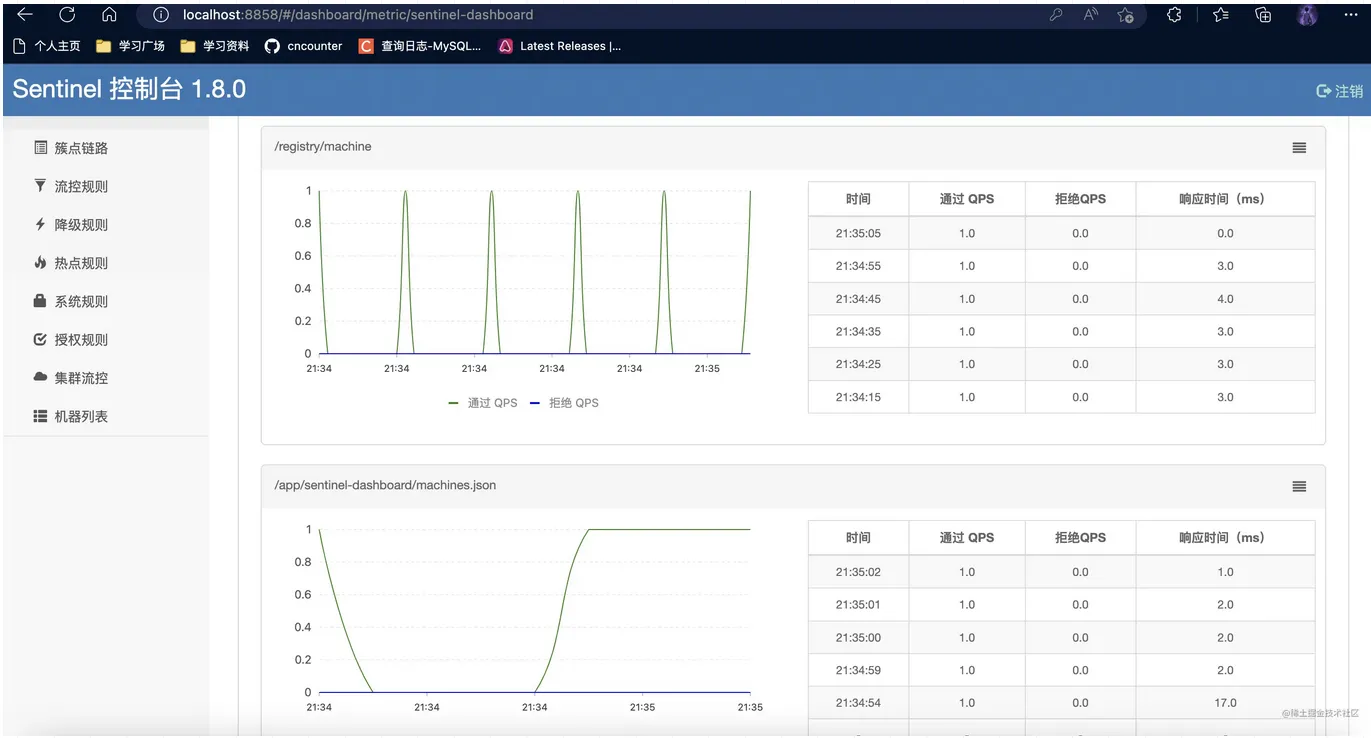Click the 热点规则 flame icon
This screenshot has height=738, width=1371.
click(x=40, y=263)
